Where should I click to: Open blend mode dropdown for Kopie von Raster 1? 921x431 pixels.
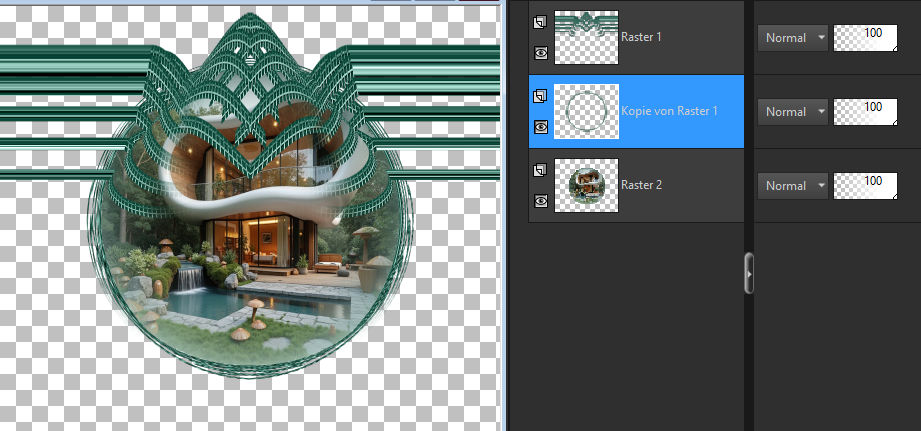point(793,112)
